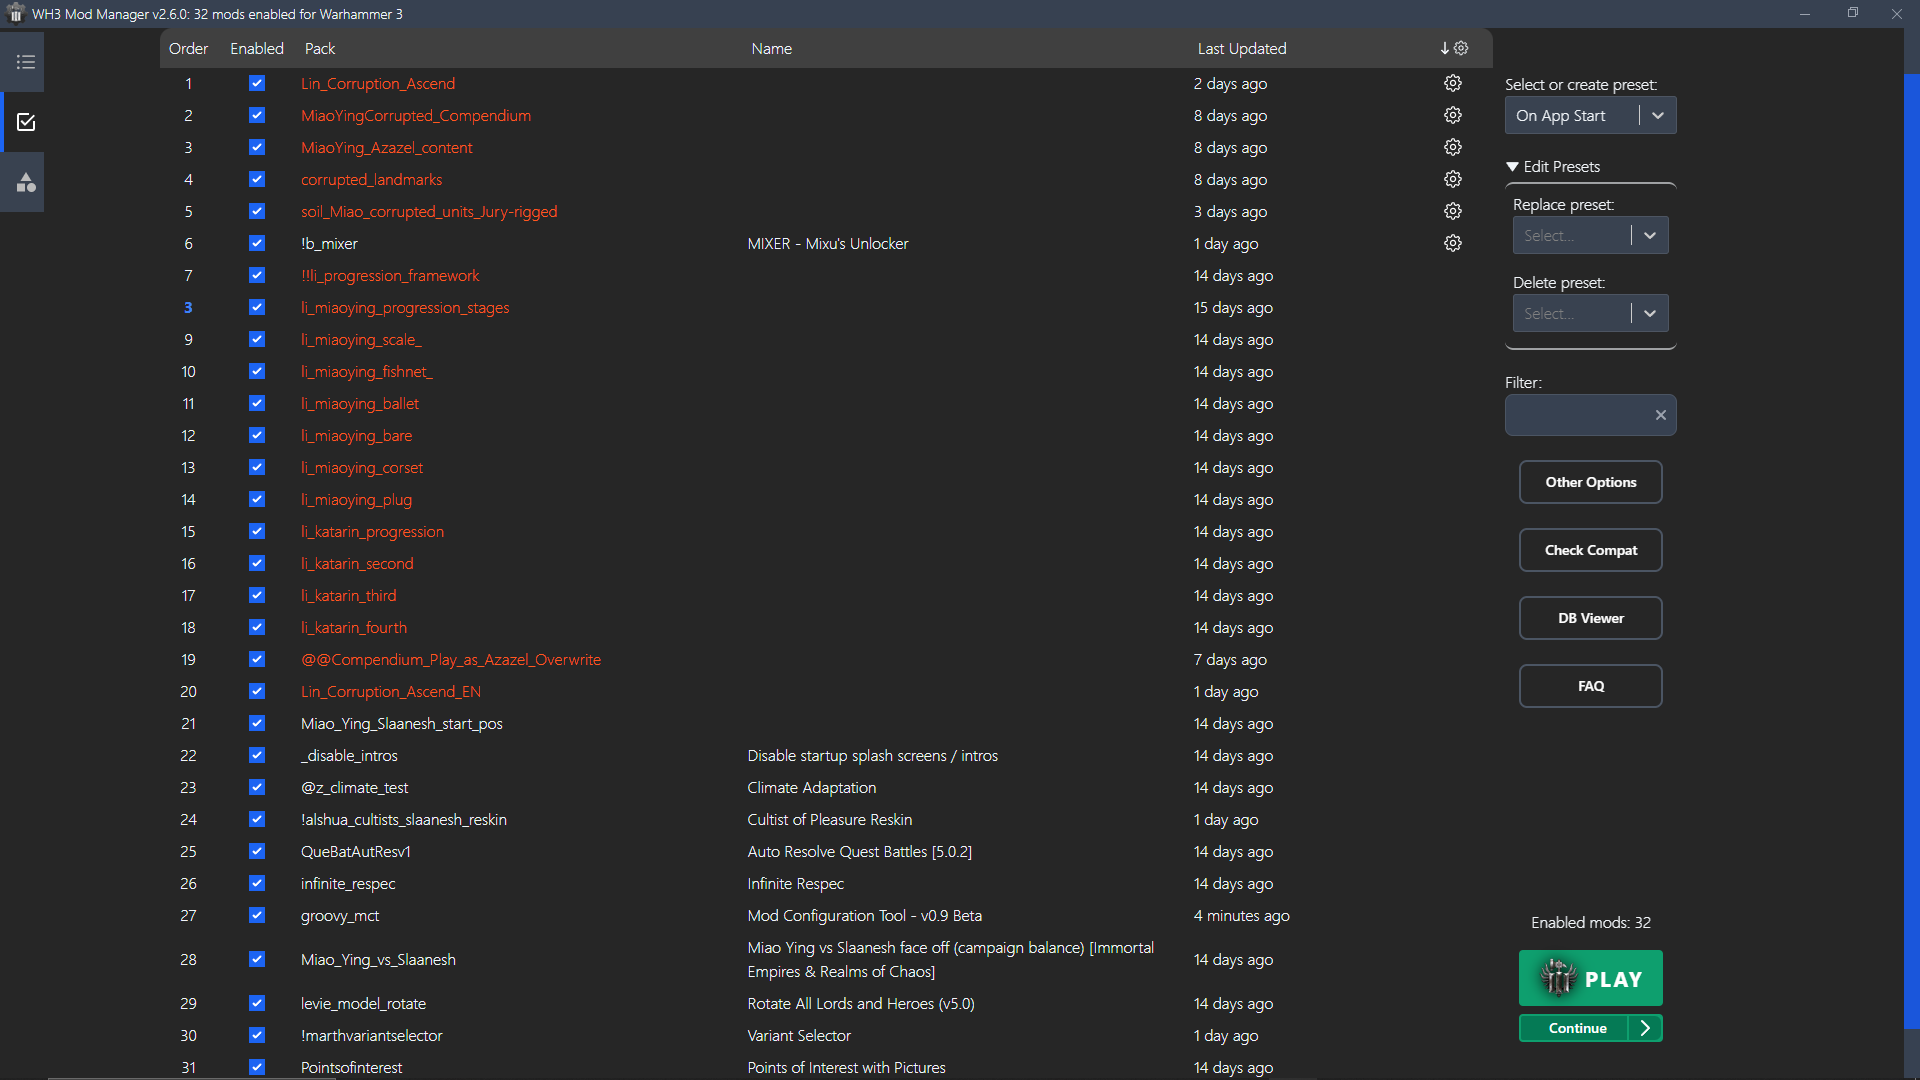Viewport: 1920px width, 1080px height.
Task: Select the levie_model_rotate pack
Action: tap(363, 1003)
